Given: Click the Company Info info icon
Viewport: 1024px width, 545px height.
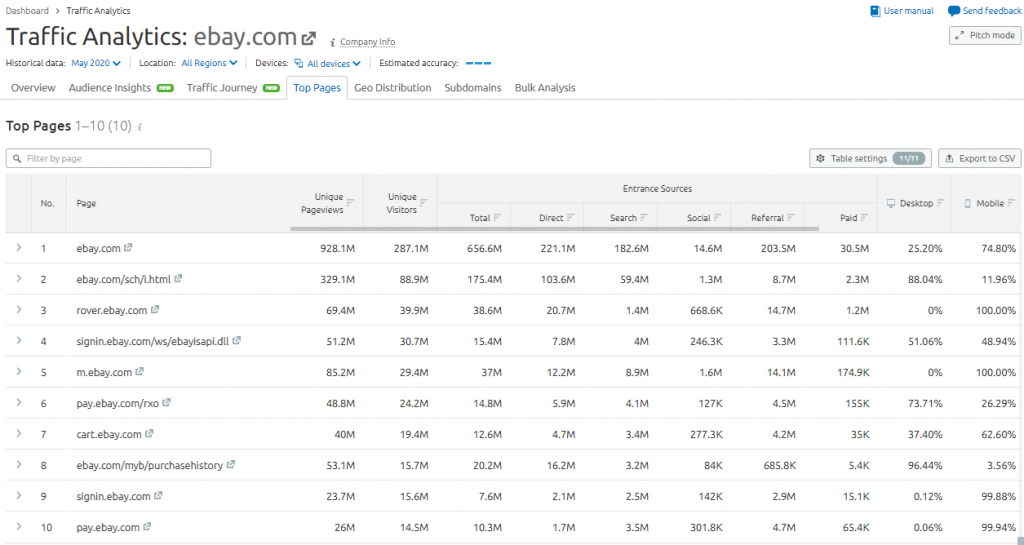Looking at the screenshot, I should tap(332, 42).
